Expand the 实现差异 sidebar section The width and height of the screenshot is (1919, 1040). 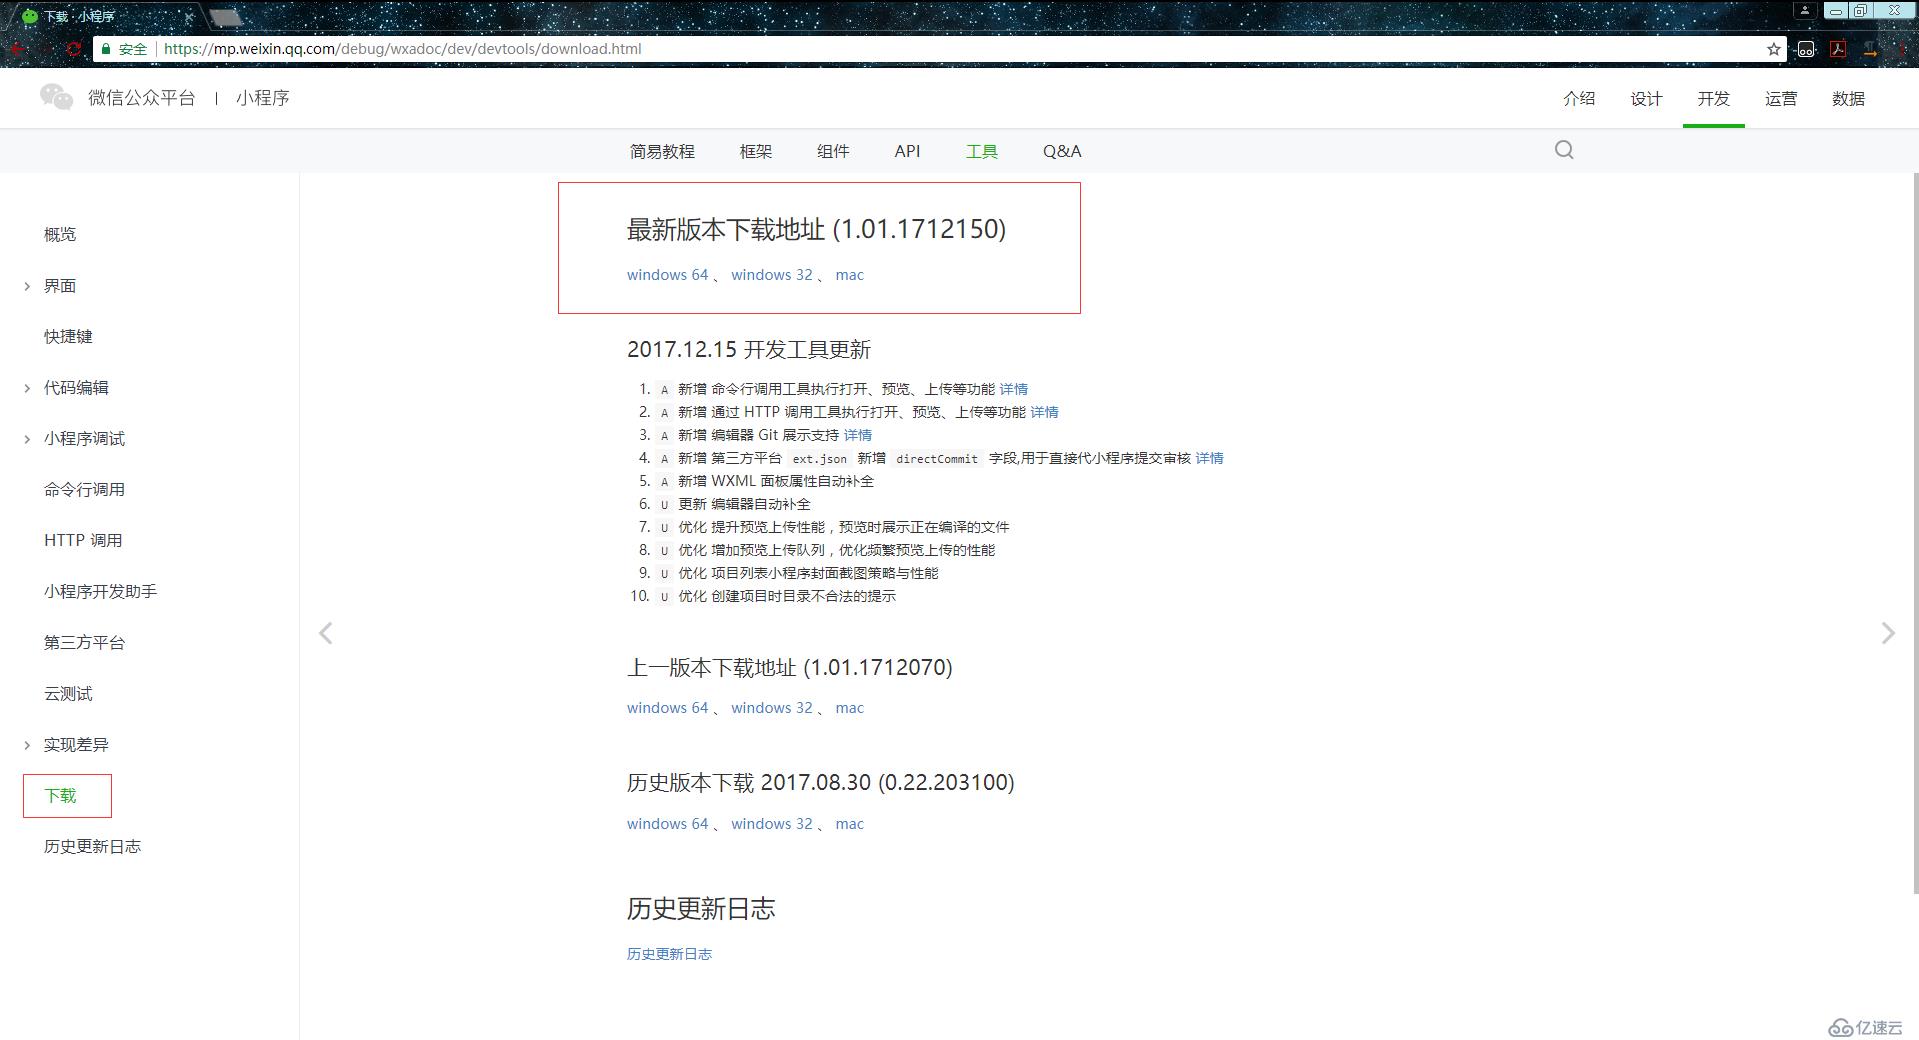[27, 745]
